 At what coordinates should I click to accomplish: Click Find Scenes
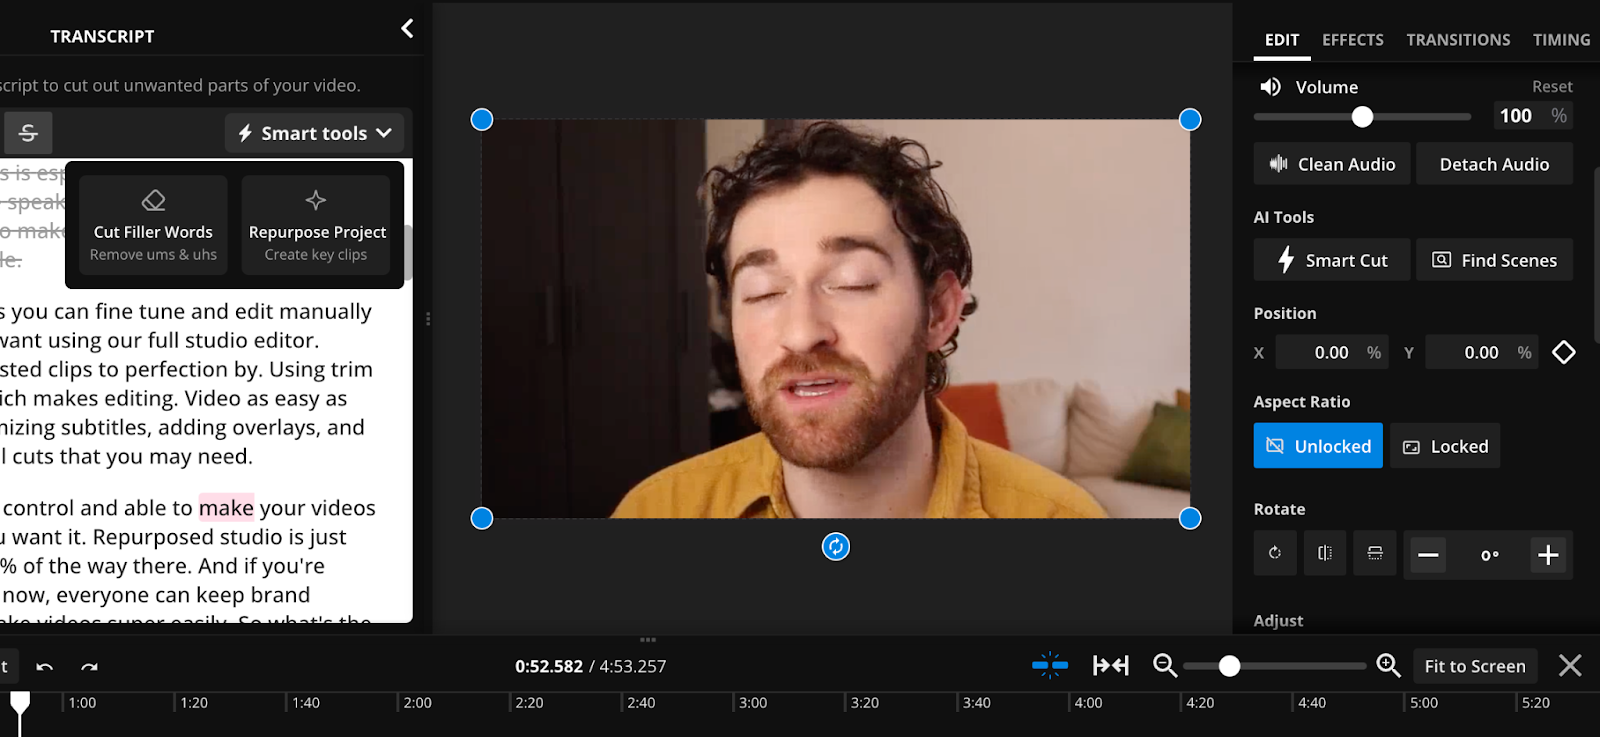(1494, 260)
